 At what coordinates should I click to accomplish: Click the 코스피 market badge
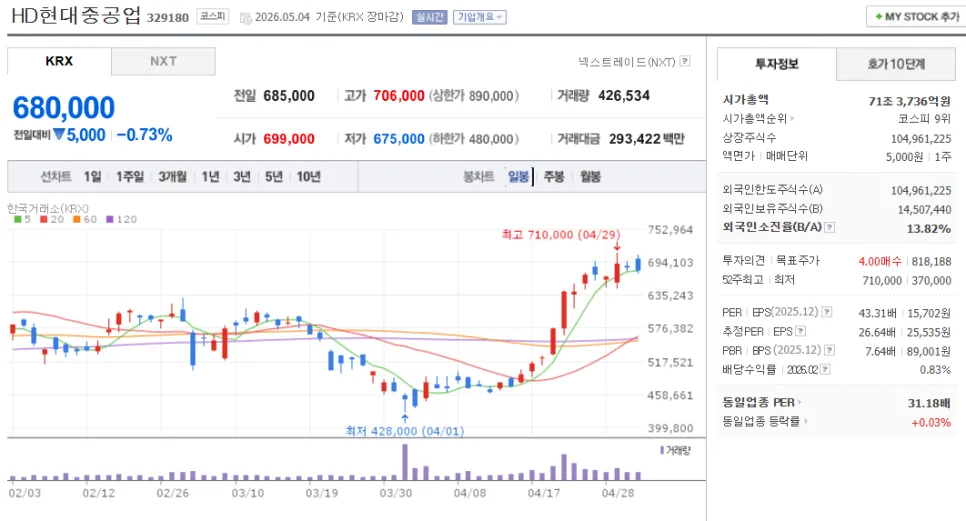(x=213, y=17)
